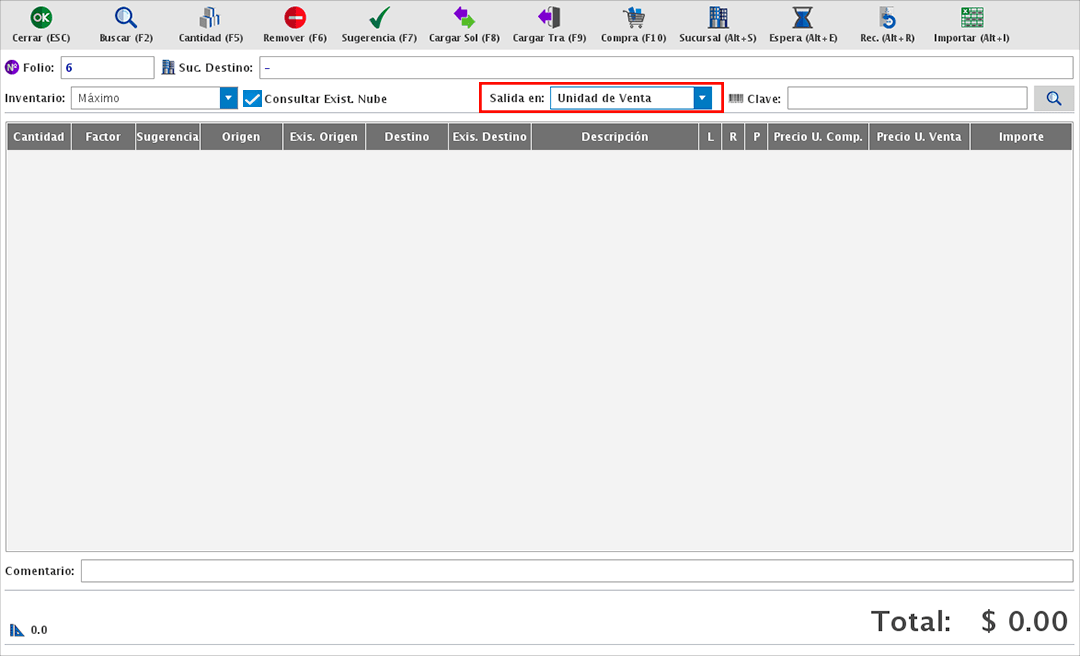Open Cargar Sol (F8) arrows icon

pos(464,18)
